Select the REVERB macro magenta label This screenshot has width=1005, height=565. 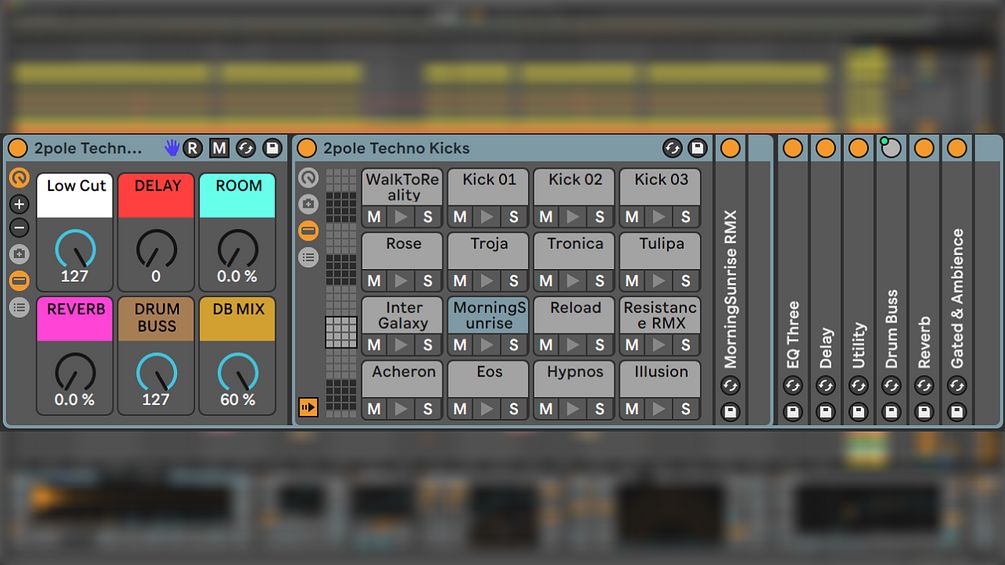(x=75, y=318)
